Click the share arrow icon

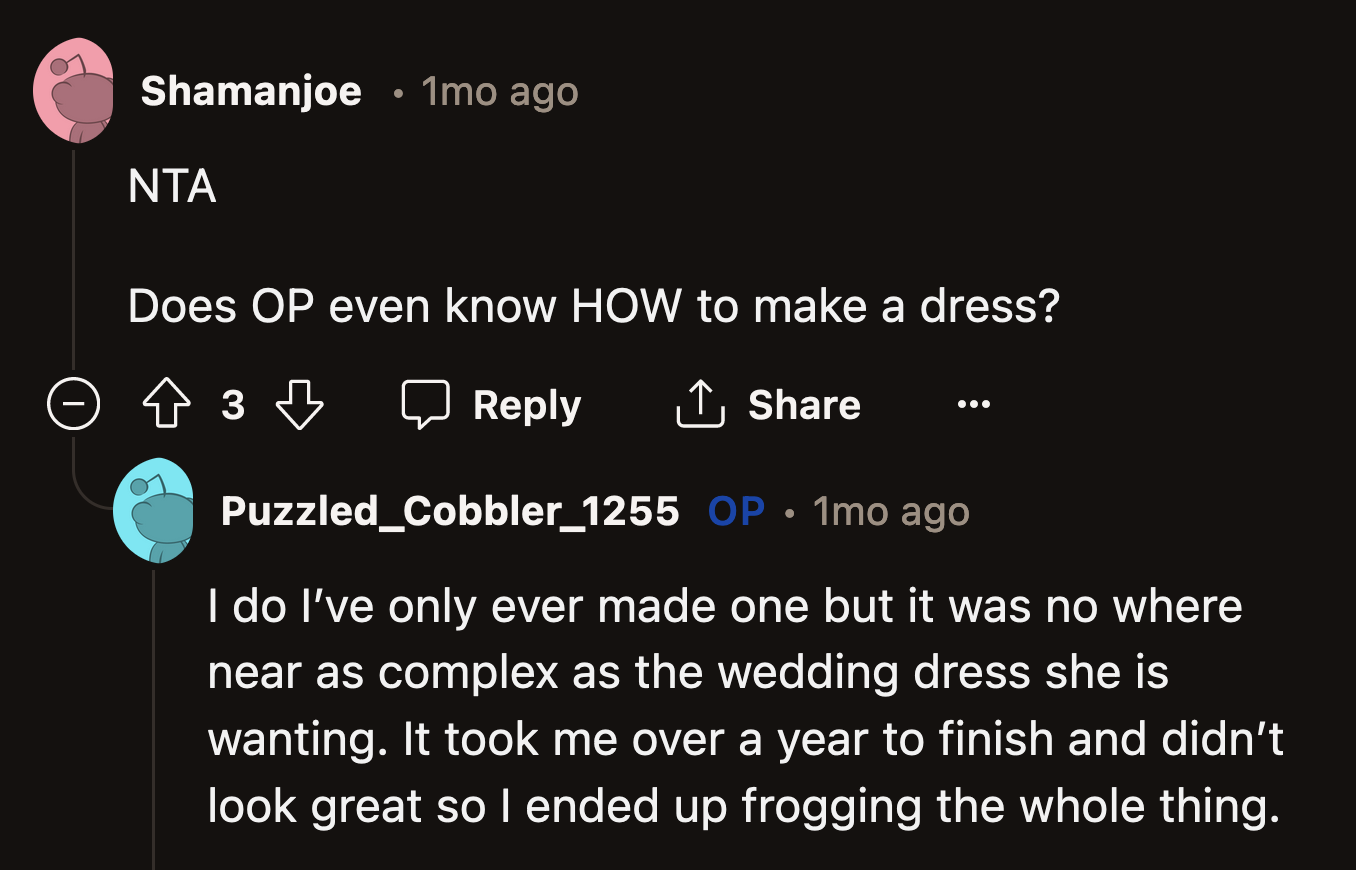(700, 405)
